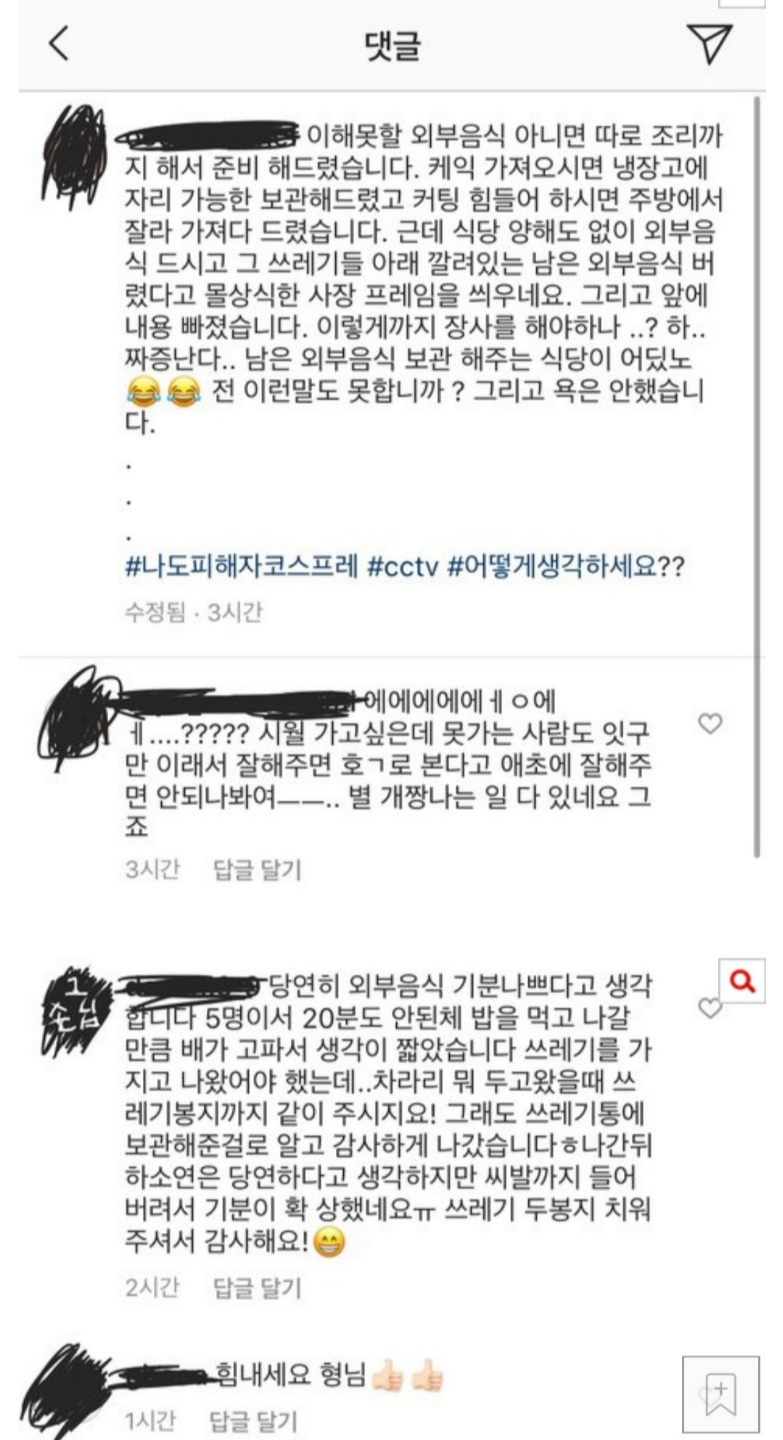The height and width of the screenshot is (1440, 783).
Task: Tap the 댓글 header title
Action: 393,45
